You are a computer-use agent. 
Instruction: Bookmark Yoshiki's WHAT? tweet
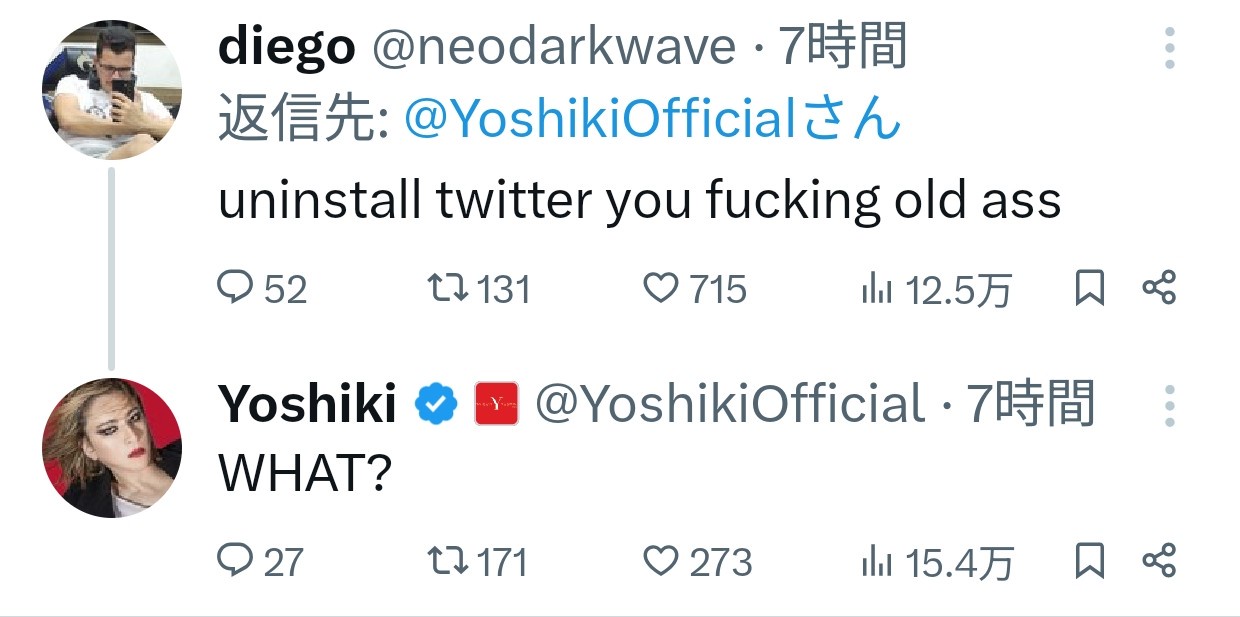click(1089, 561)
